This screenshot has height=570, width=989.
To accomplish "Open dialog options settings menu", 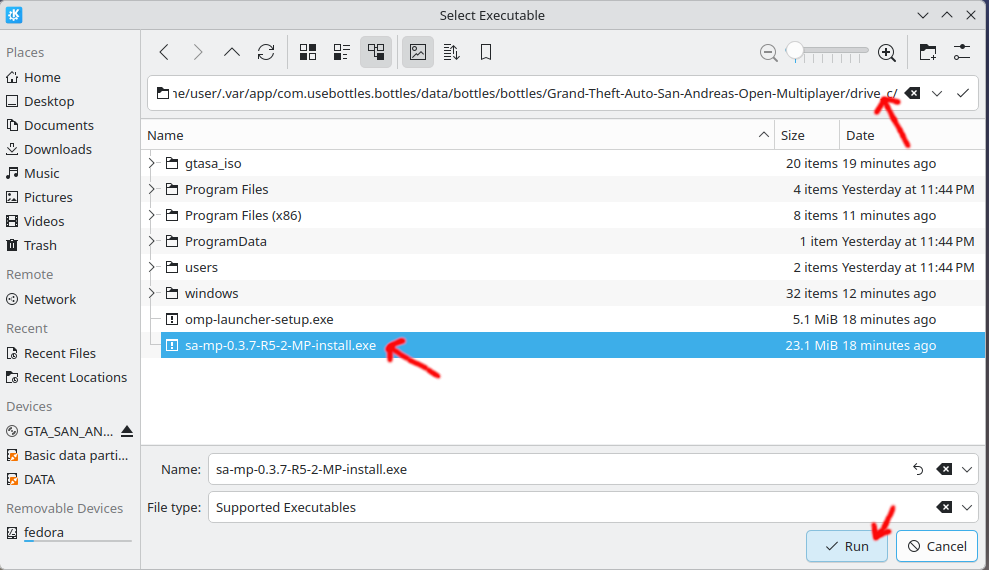I will coord(962,52).
